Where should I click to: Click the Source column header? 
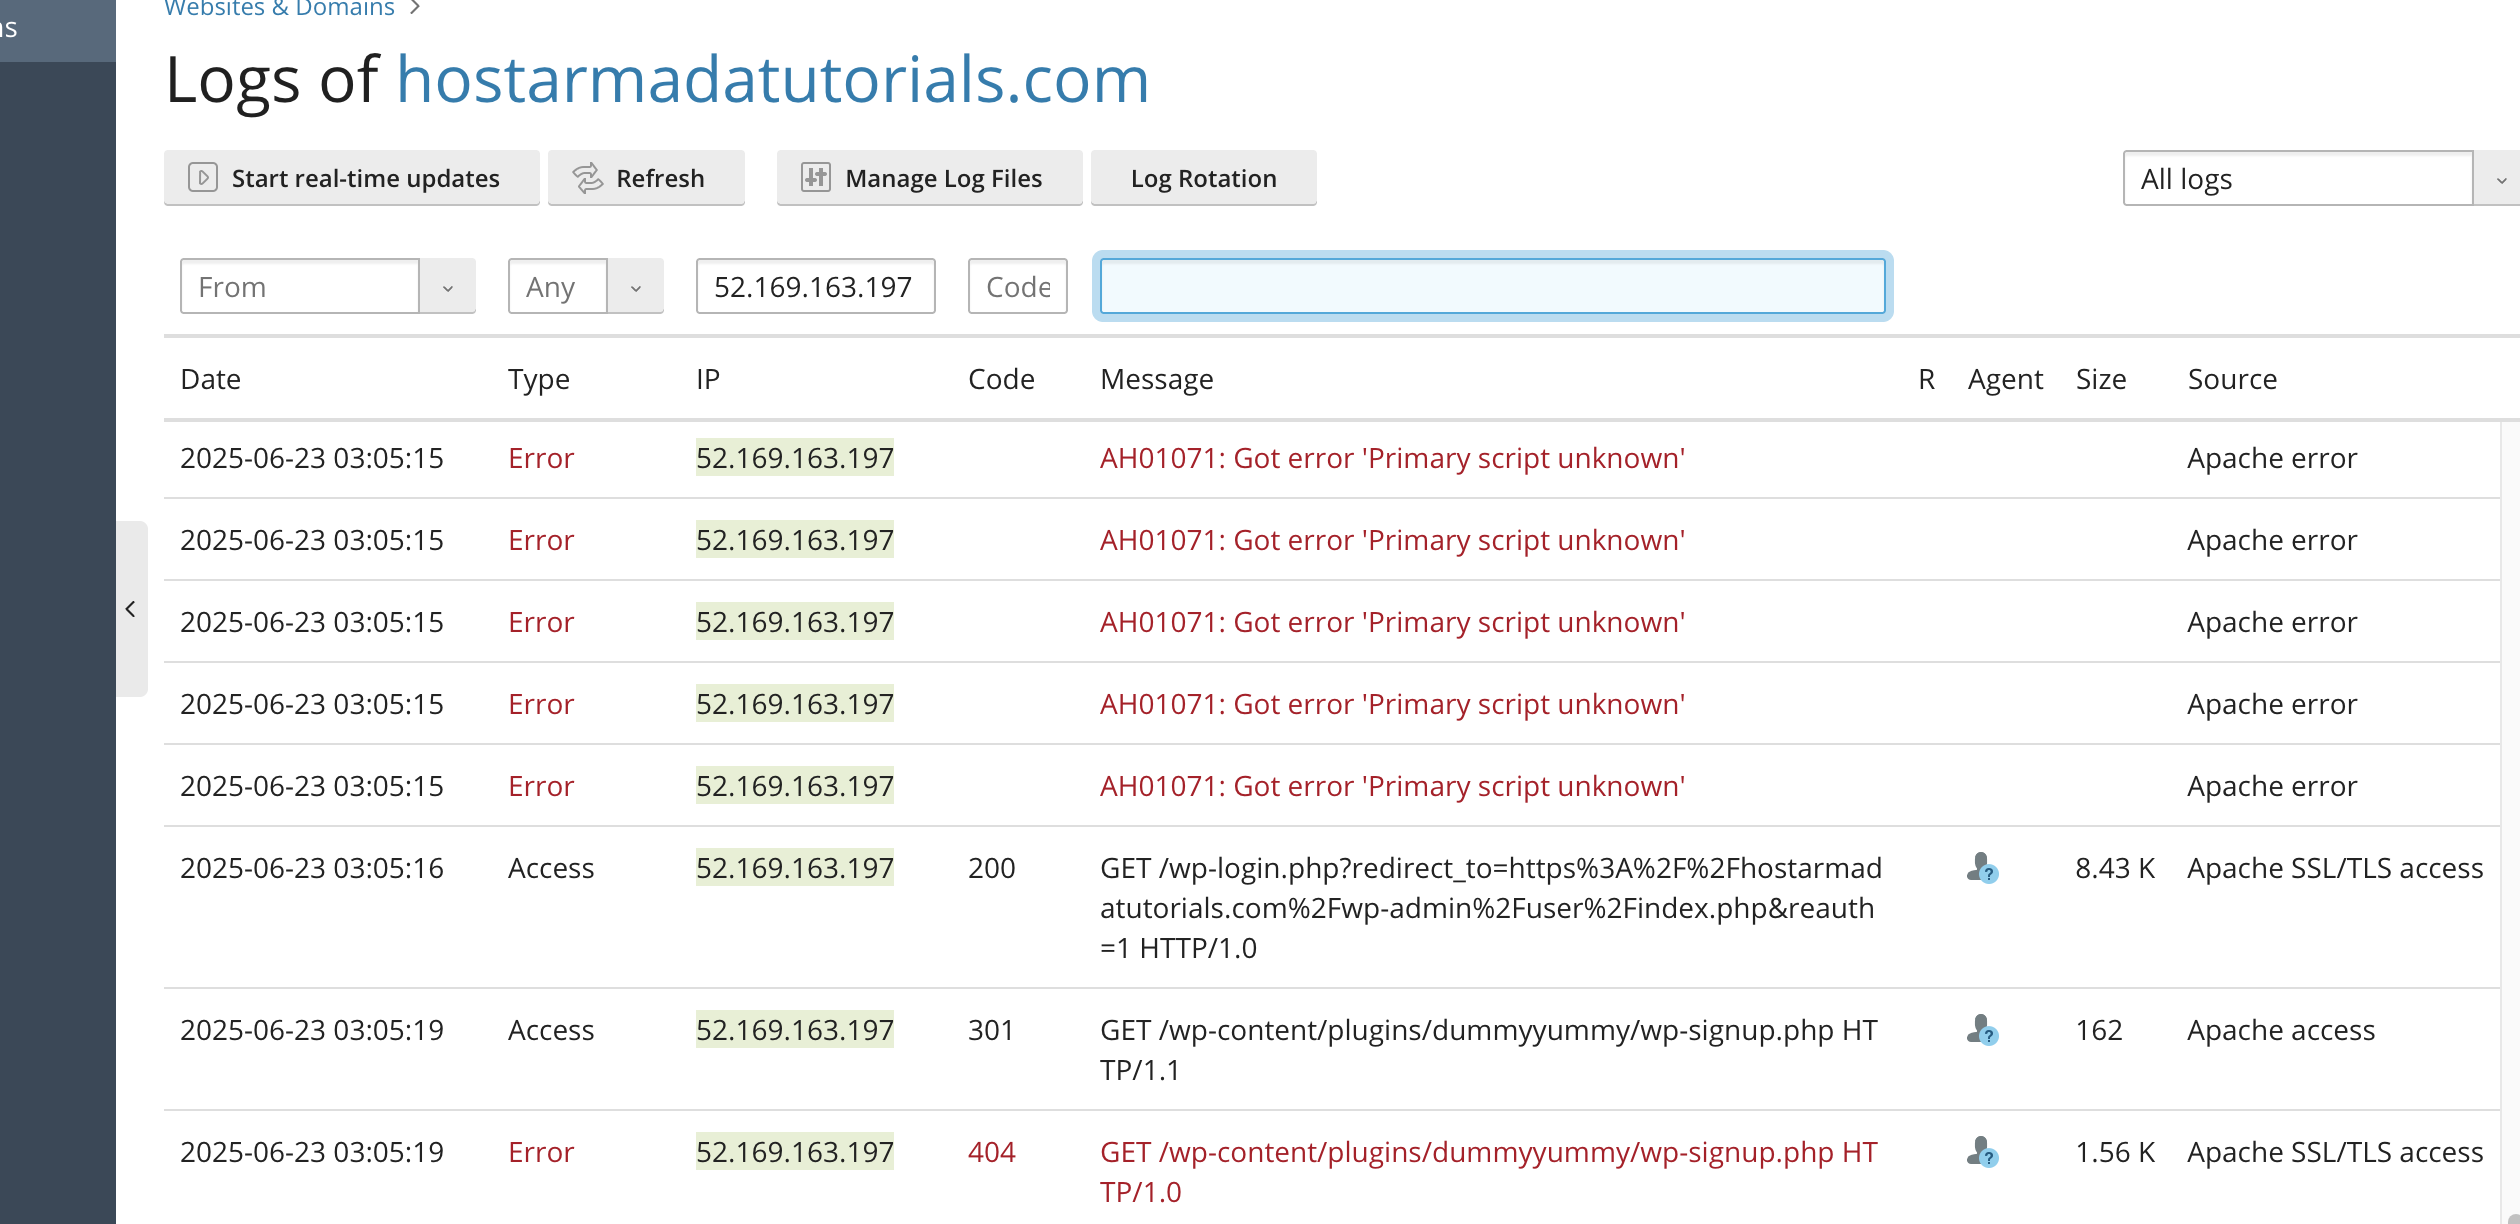(x=2232, y=380)
